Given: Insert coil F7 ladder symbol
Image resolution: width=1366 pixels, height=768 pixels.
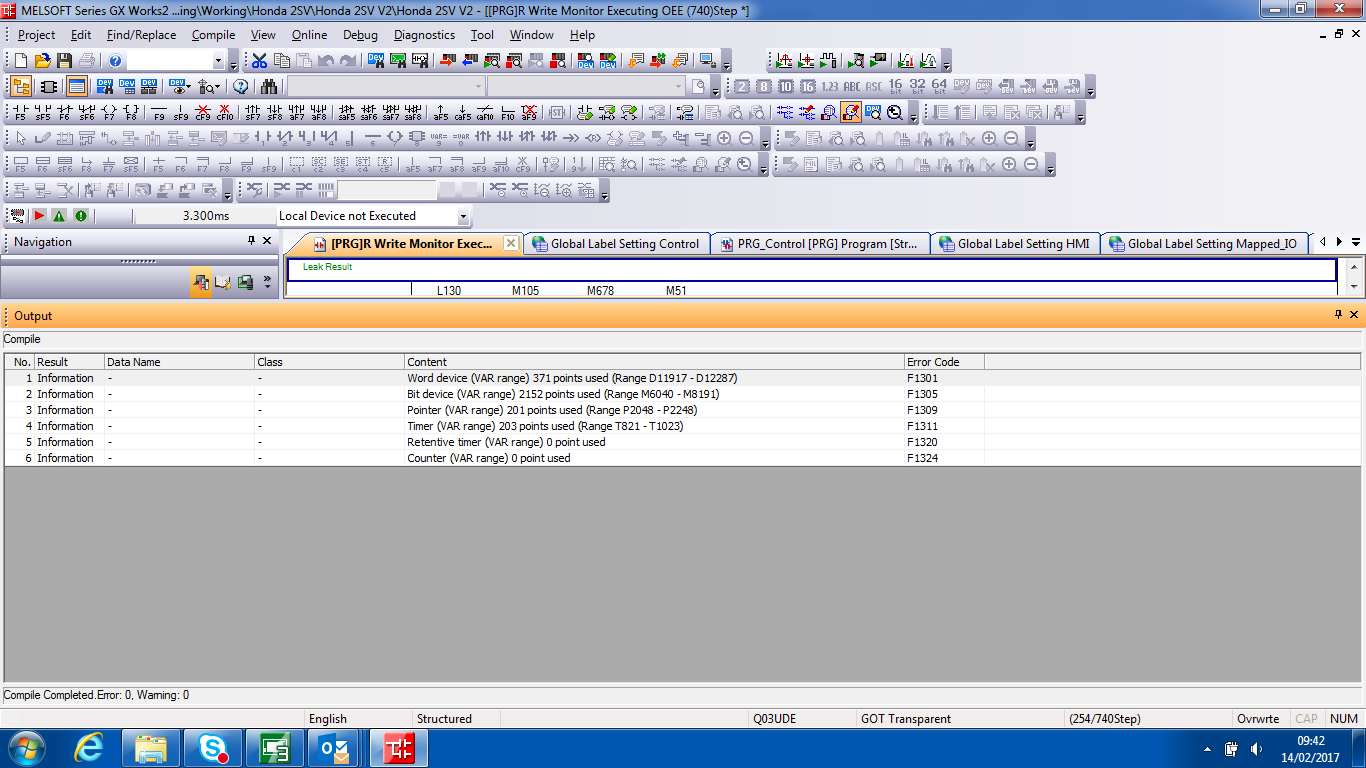Looking at the screenshot, I should [x=109, y=113].
